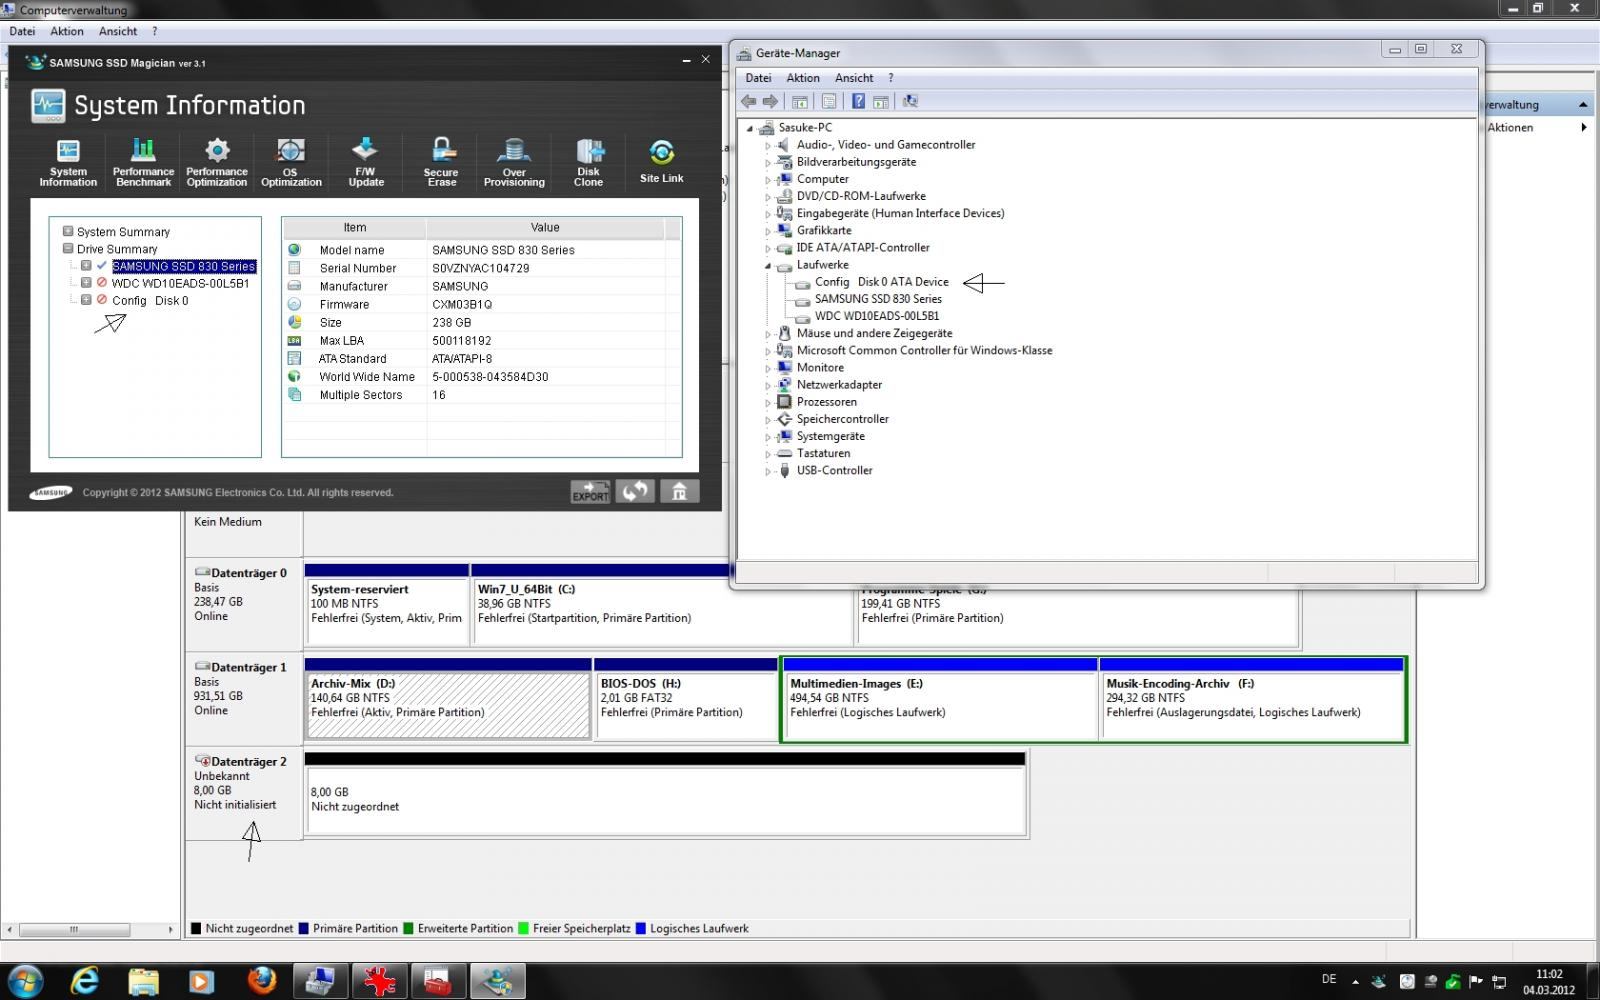The height and width of the screenshot is (1000, 1600).
Task: Open the F/W Update tool
Action: (x=365, y=162)
